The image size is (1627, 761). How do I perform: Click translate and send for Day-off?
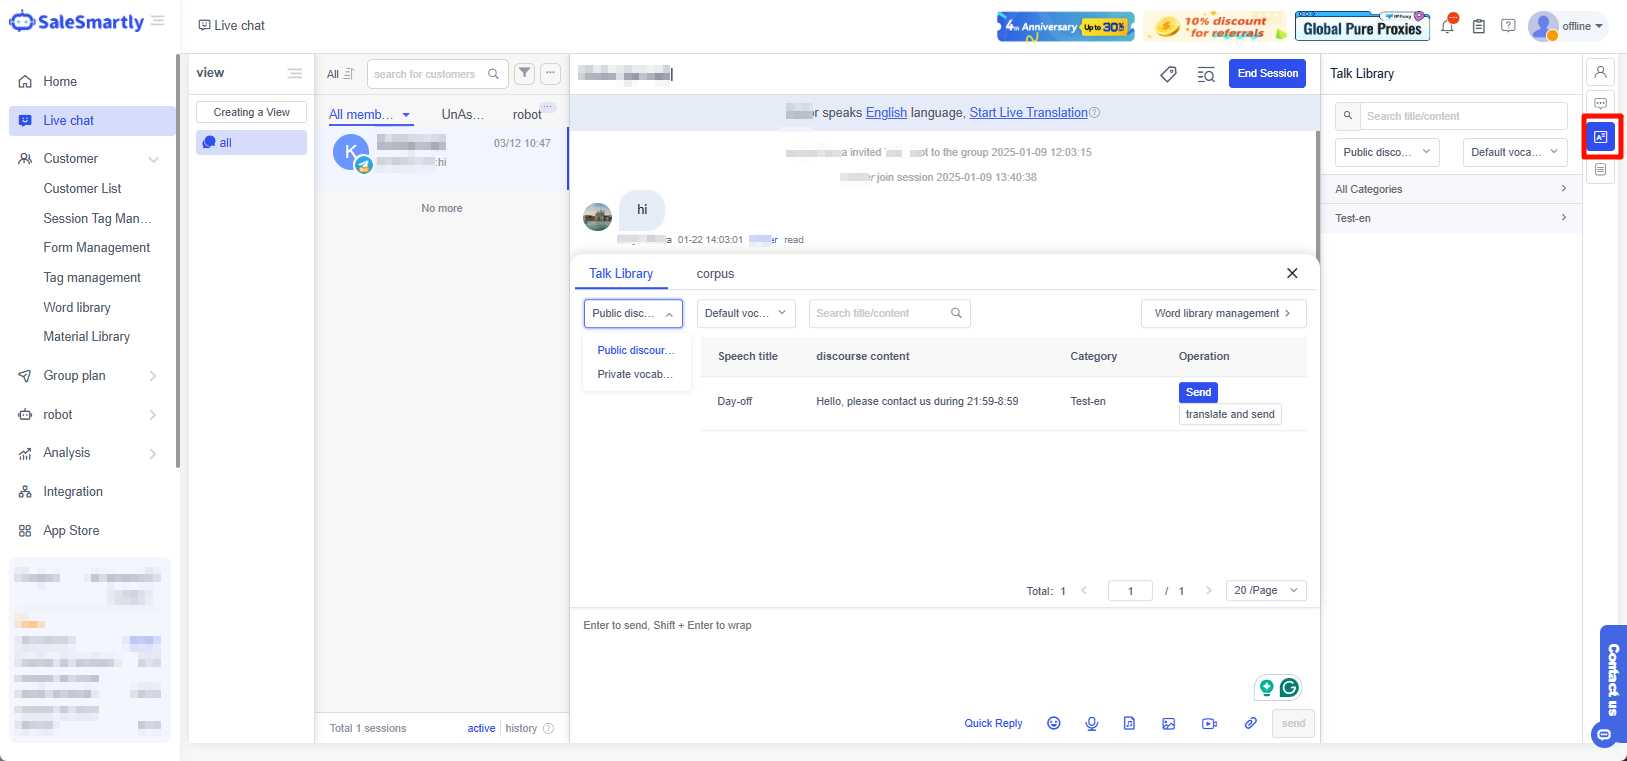[x=1229, y=414]
